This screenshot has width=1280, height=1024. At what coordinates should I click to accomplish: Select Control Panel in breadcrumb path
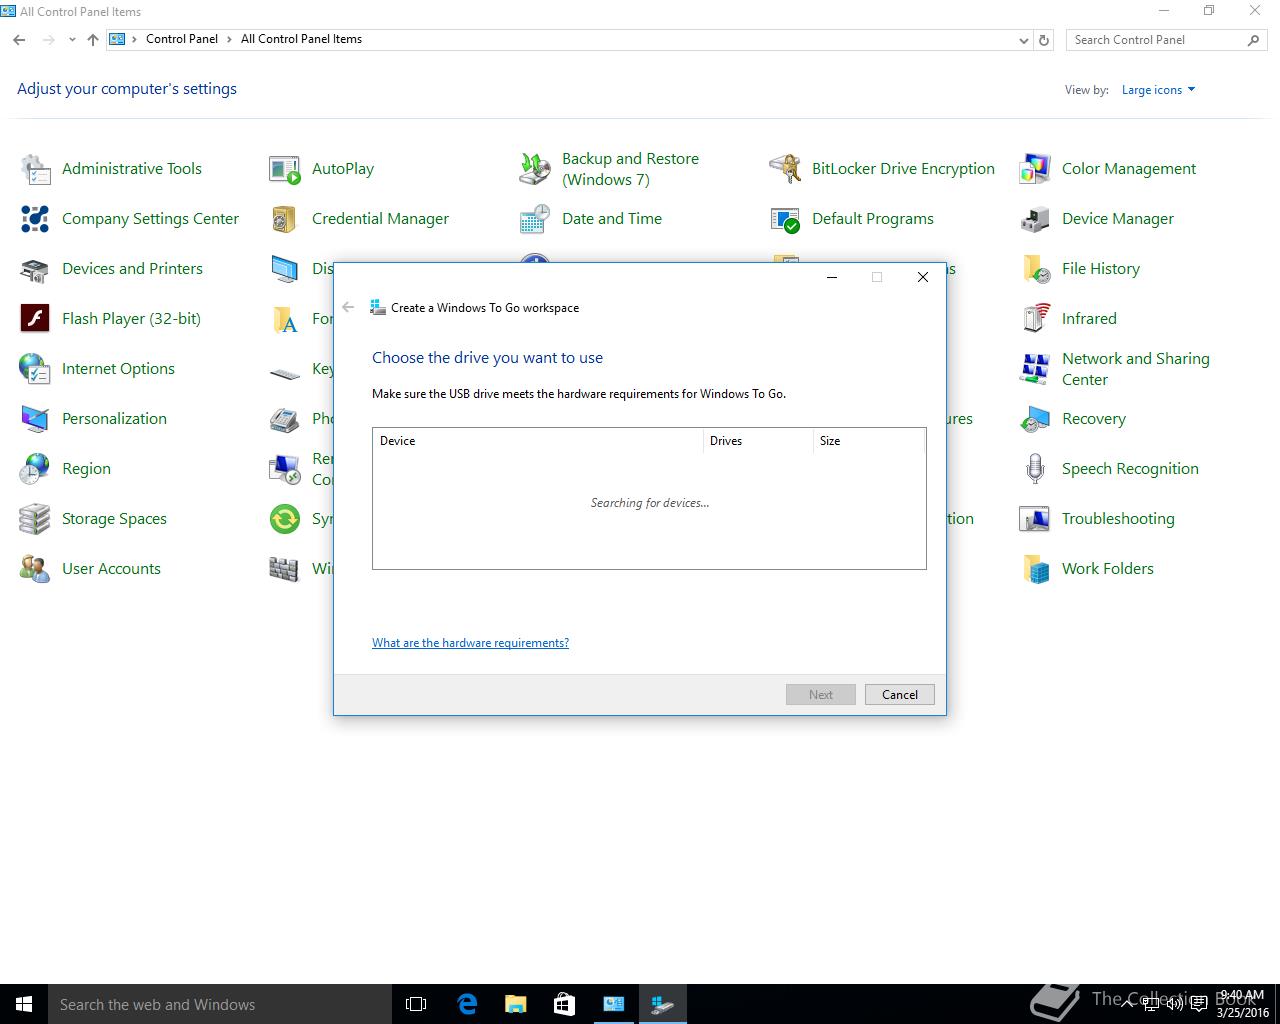pos(182,39)
